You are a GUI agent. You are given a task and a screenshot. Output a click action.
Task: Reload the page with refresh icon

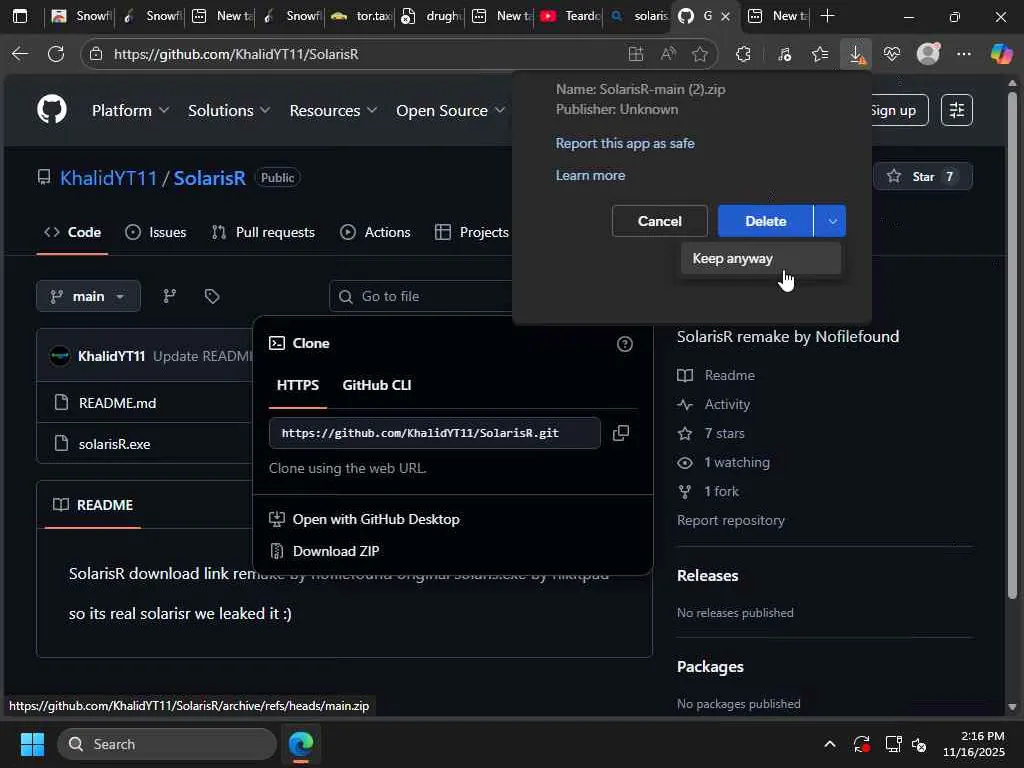click(x=56, y=54)
